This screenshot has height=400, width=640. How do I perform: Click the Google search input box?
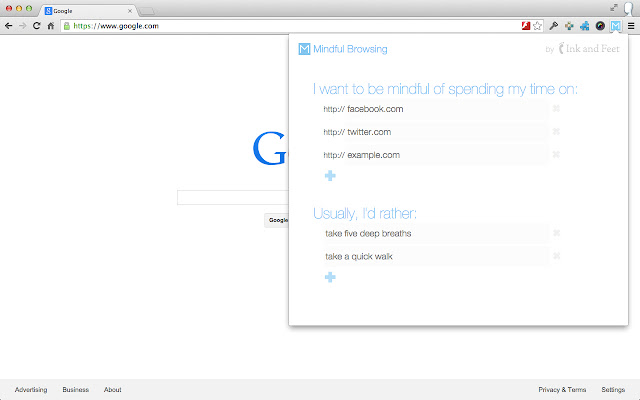click(233, 198)
